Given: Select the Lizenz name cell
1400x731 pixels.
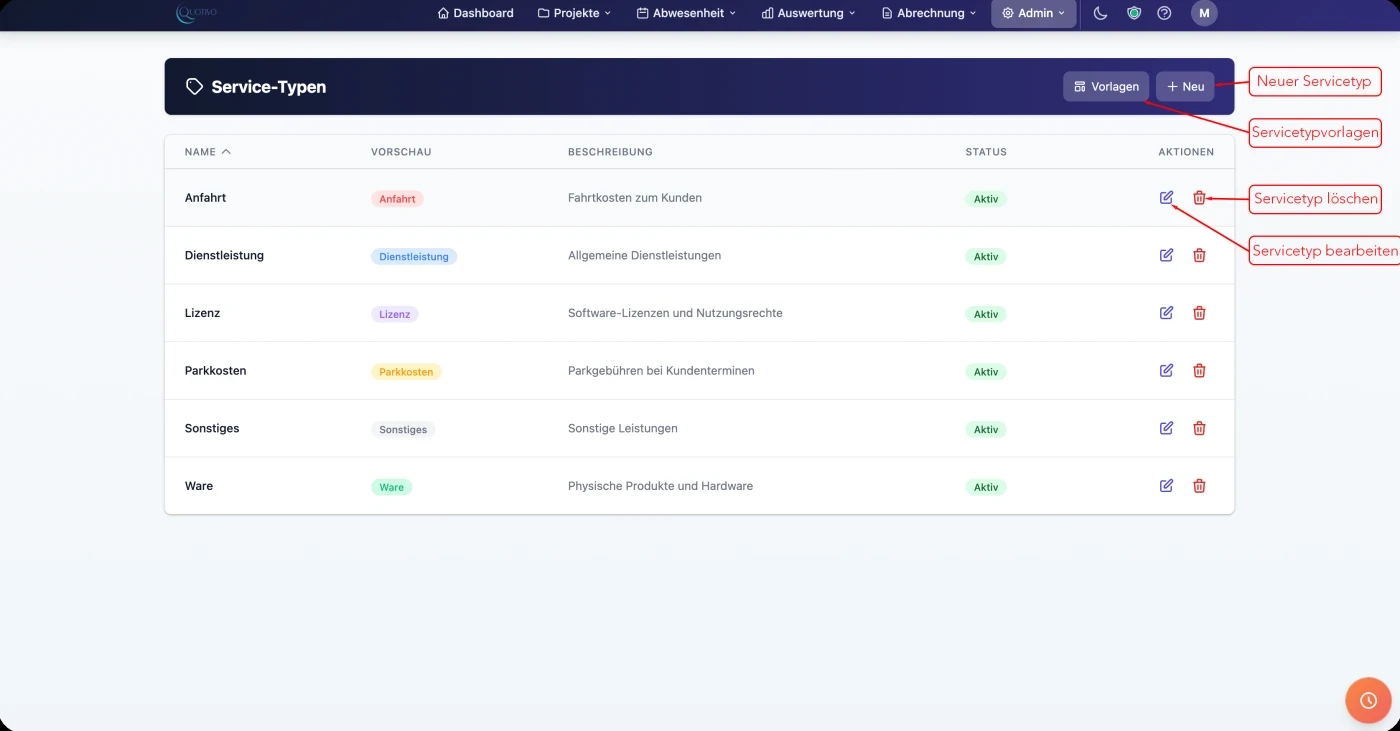Looking at the screenshot, I should coord(202,313).
